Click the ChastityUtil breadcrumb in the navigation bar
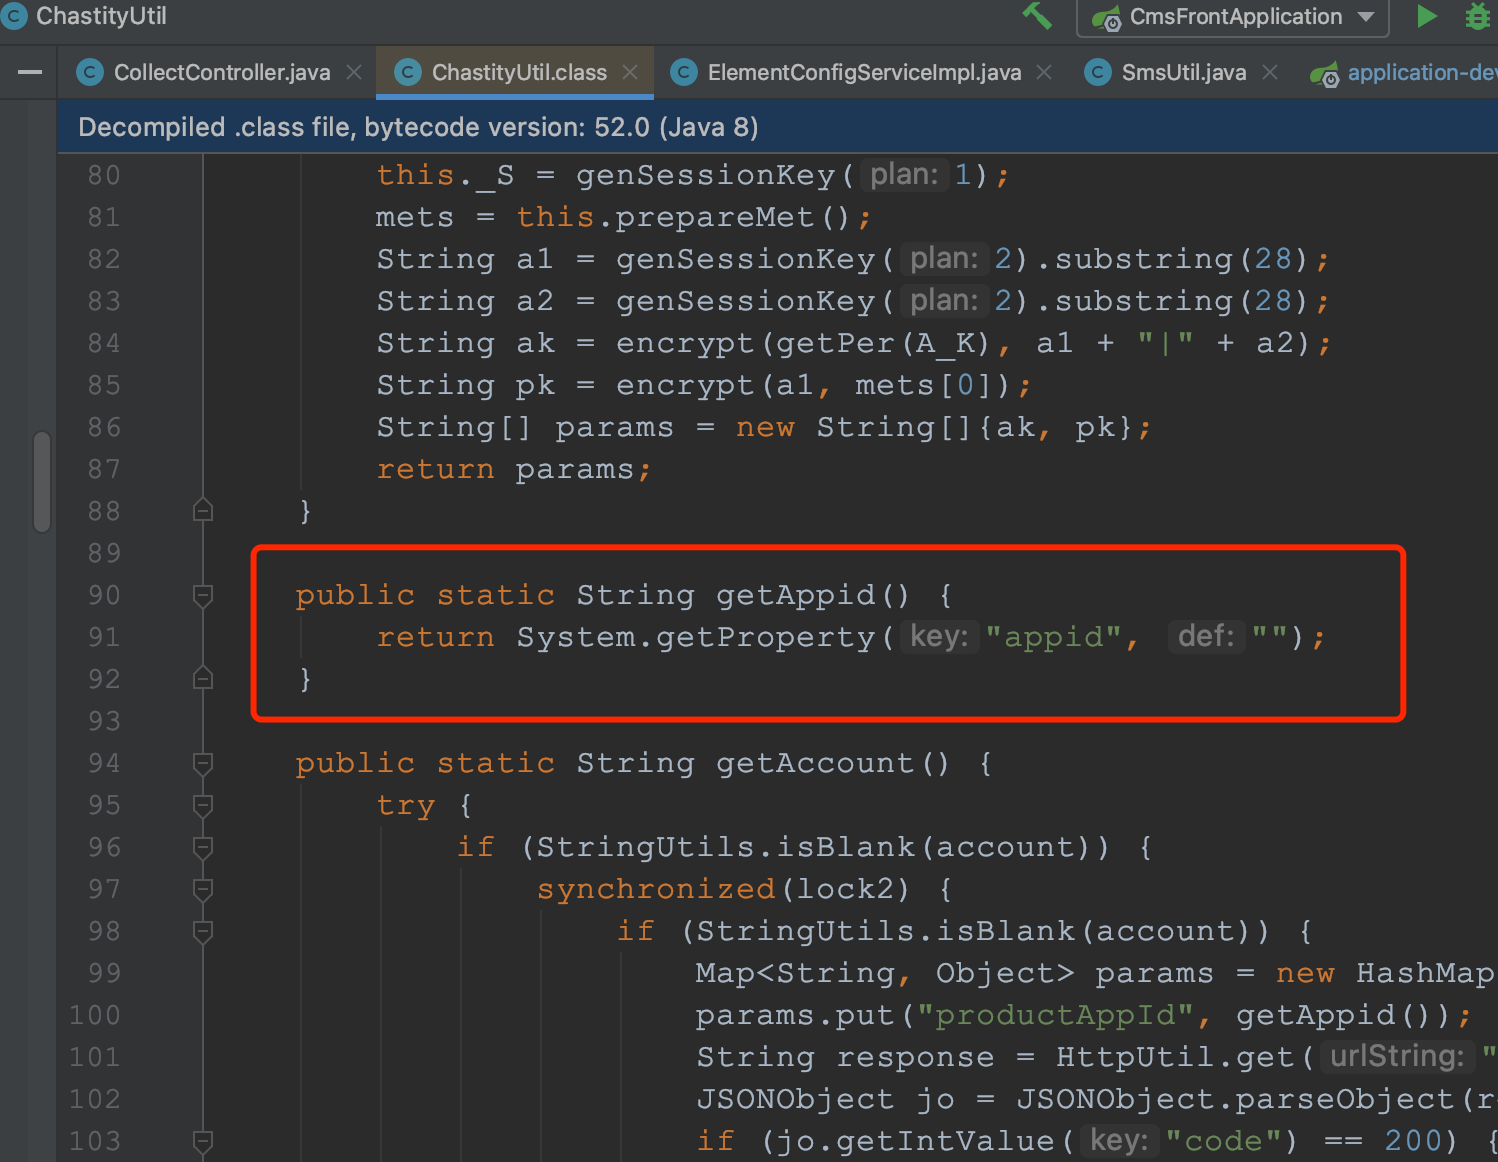This screenshot has width=1498, height=1162. [x=100, y=16]
